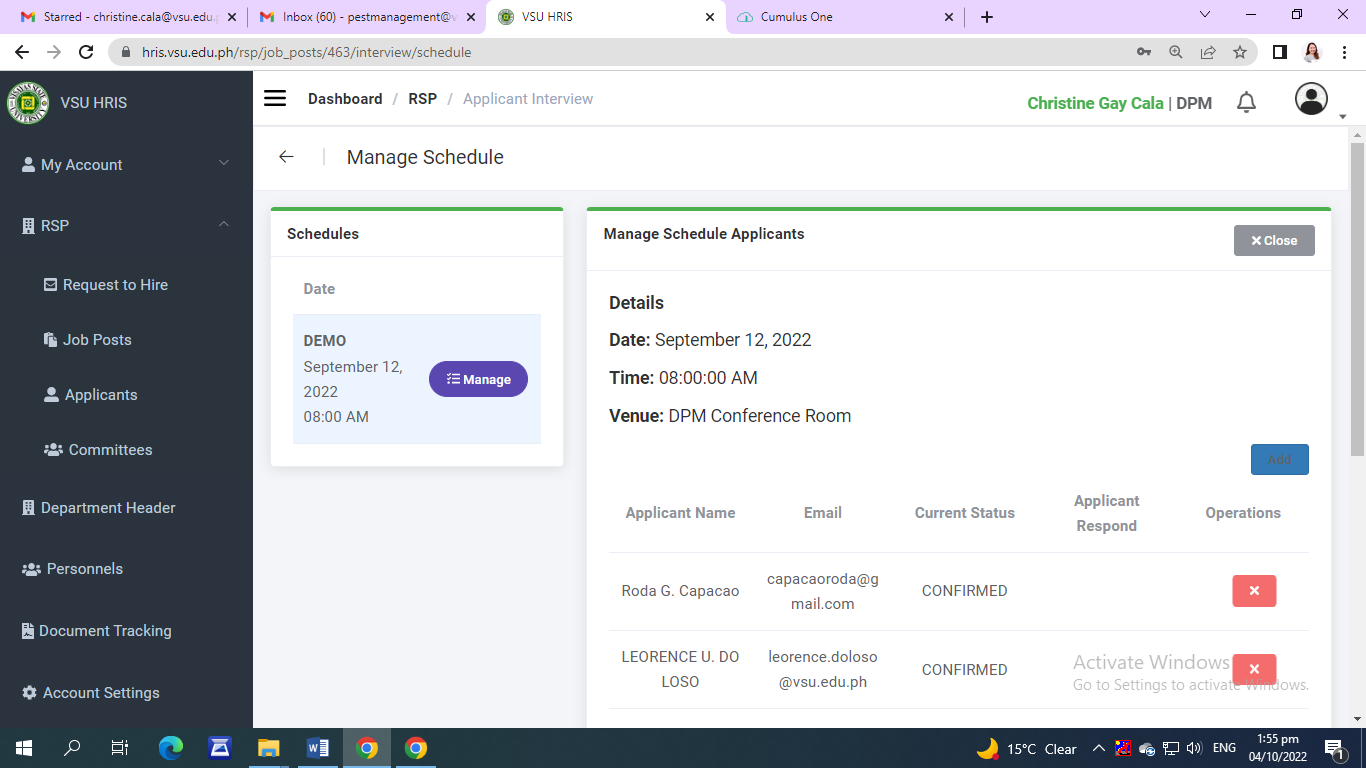Click the blue Add button
This screenshot has width=1366, height=768.
click(x=1279, y=459)
